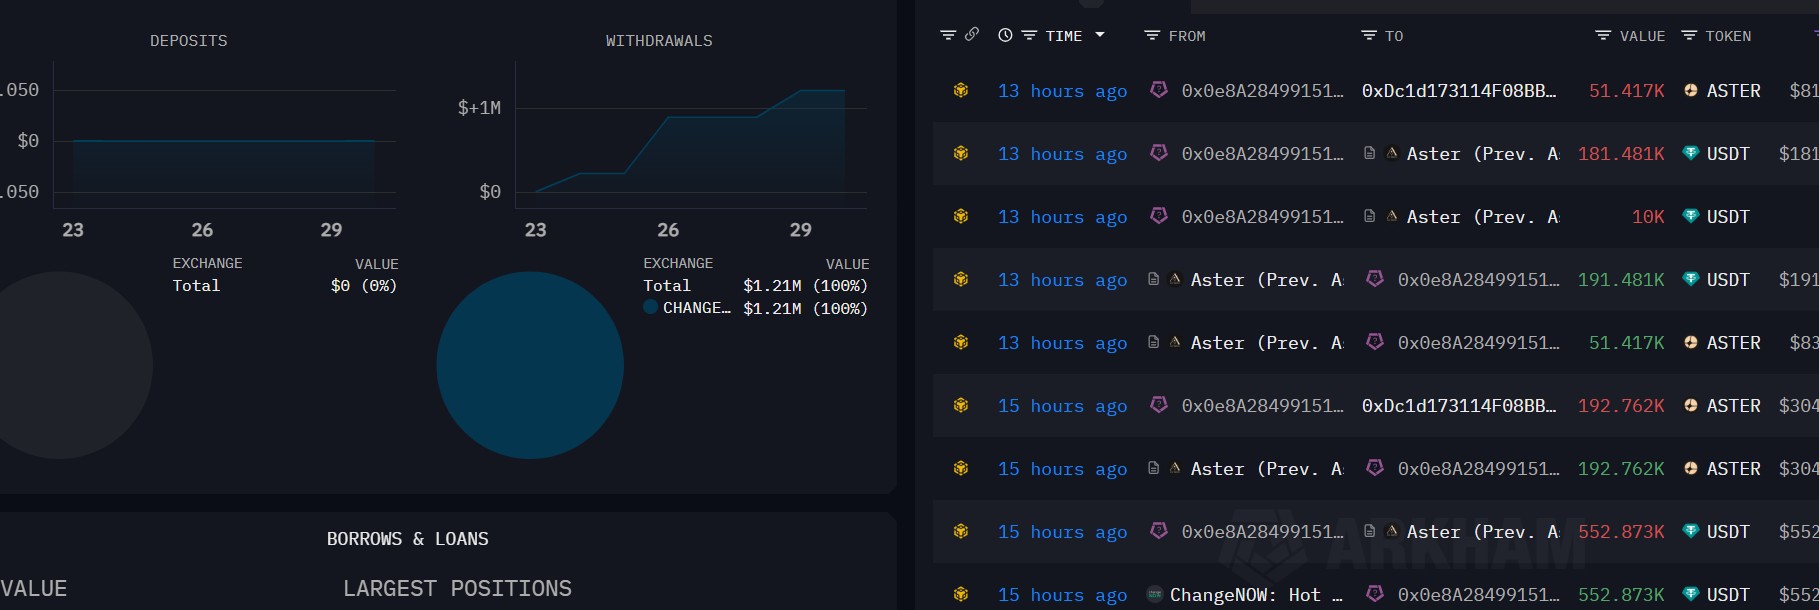Click the WITHDRAWALS chart title
1819x610 pixels.
click(659, 41)
